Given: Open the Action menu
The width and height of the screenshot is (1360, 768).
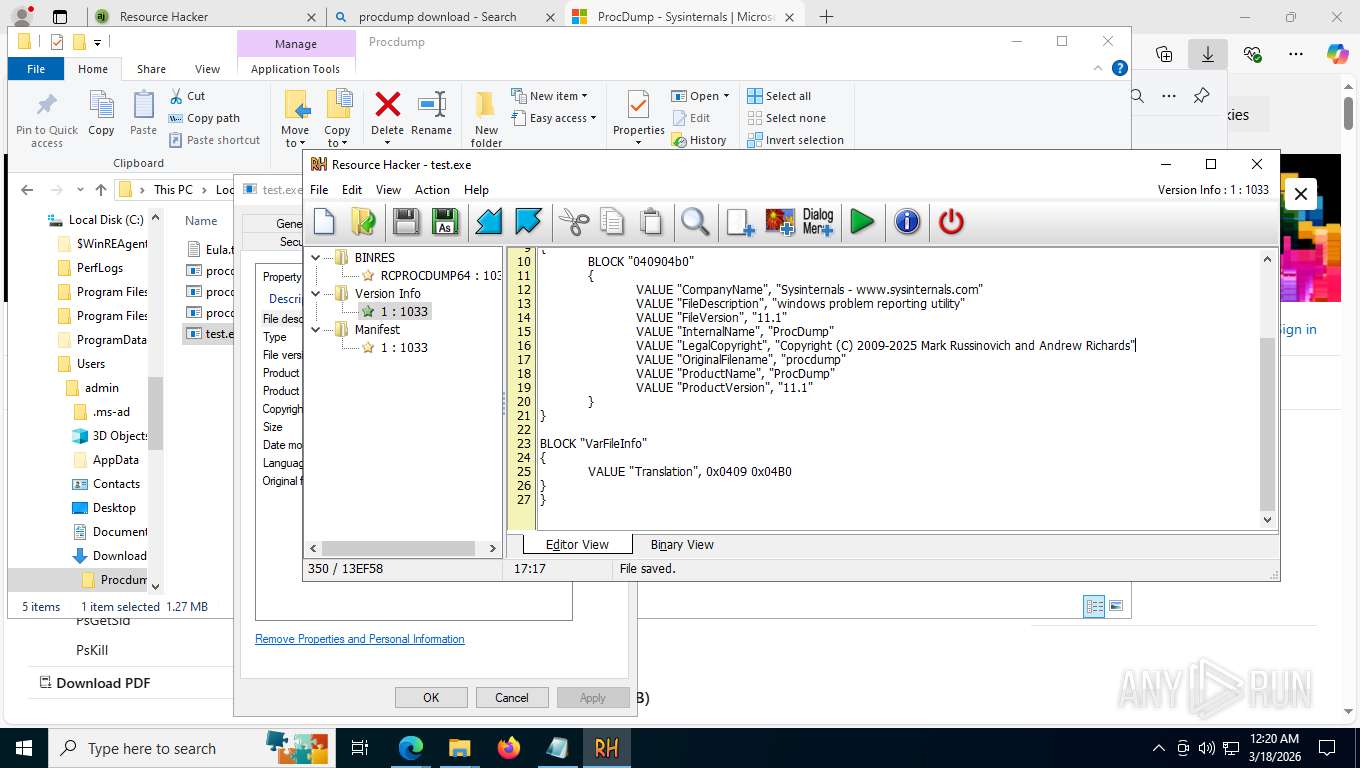Looking at the screenshot, I should coord(432,189).
